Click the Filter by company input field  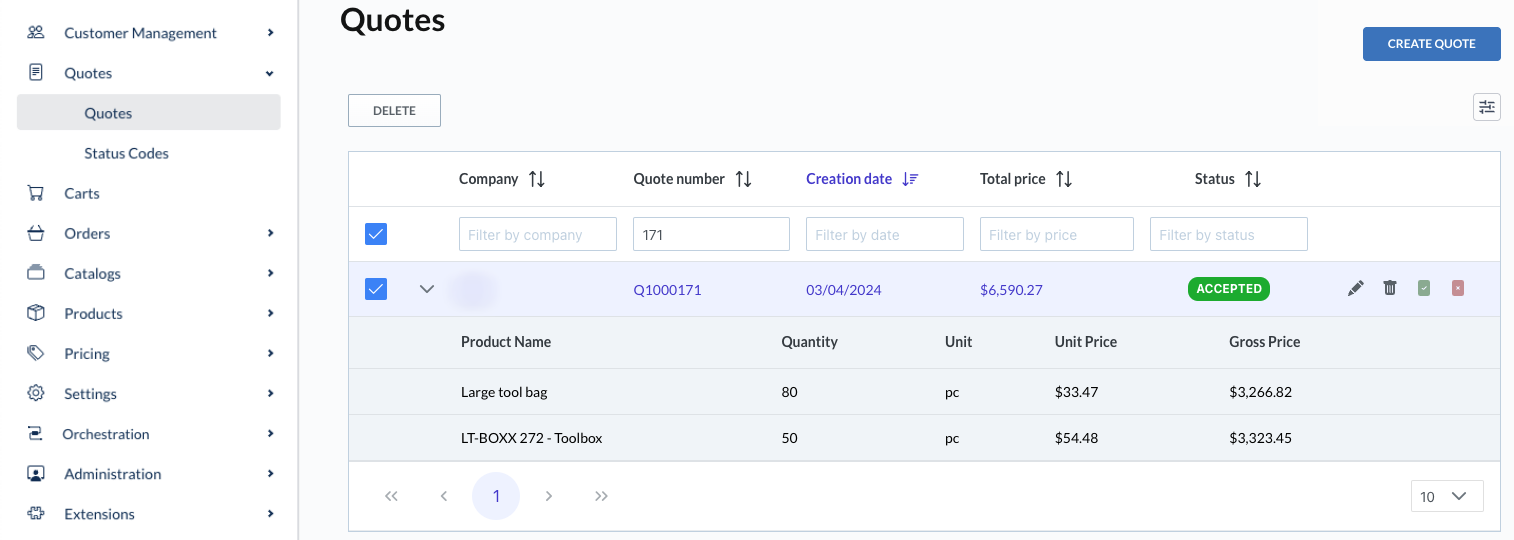(537, 234)
